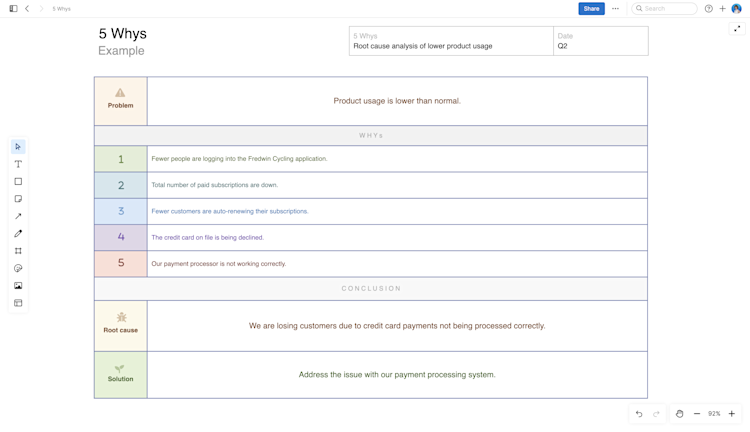The height and width of the screenshot is (432, 750).
Task: Click the Share button
Action: point(591,9)
